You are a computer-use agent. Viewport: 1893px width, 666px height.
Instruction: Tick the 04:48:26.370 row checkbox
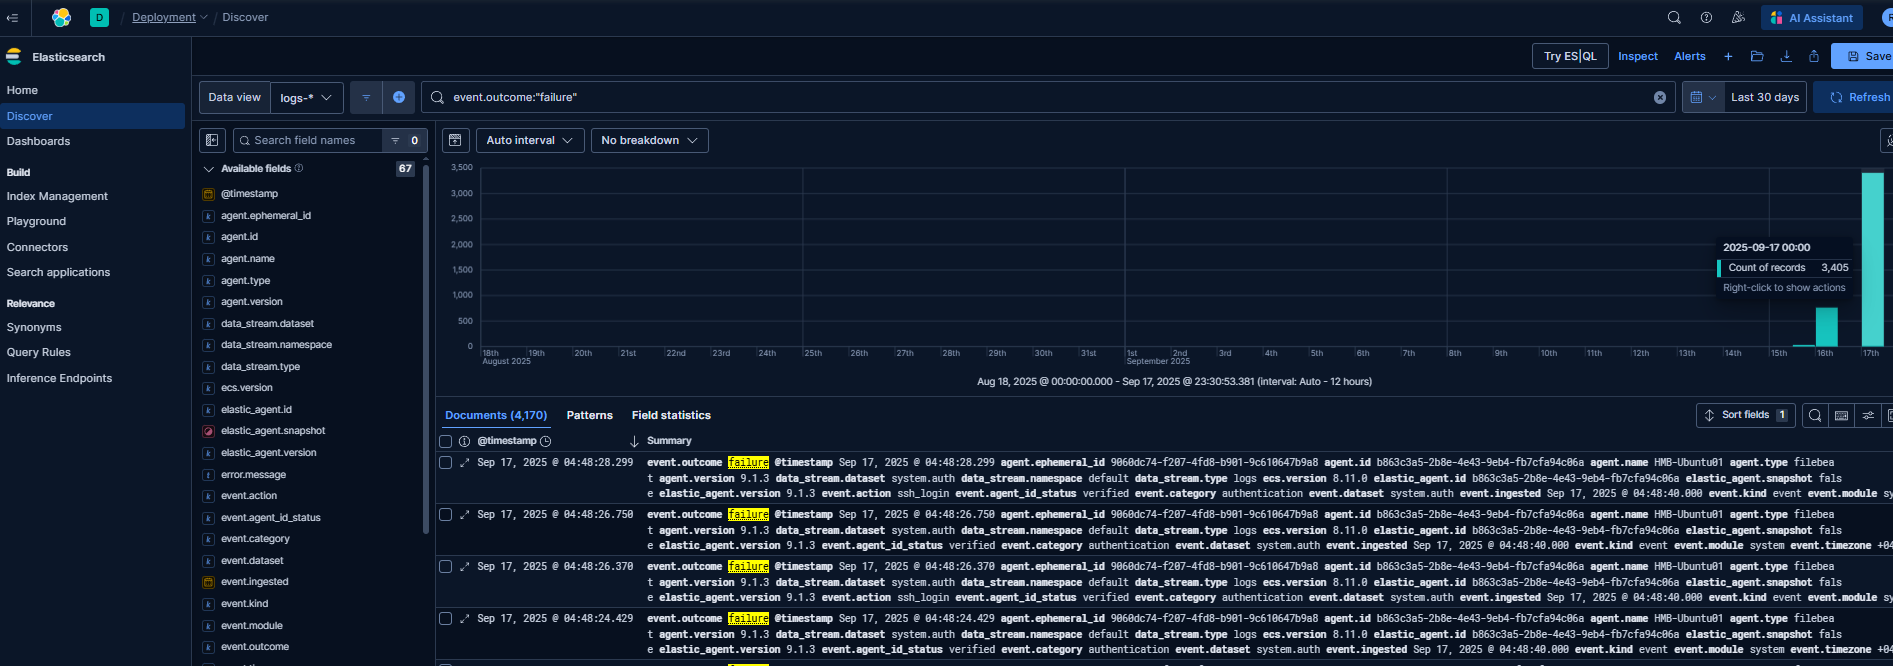click(446, 566)
